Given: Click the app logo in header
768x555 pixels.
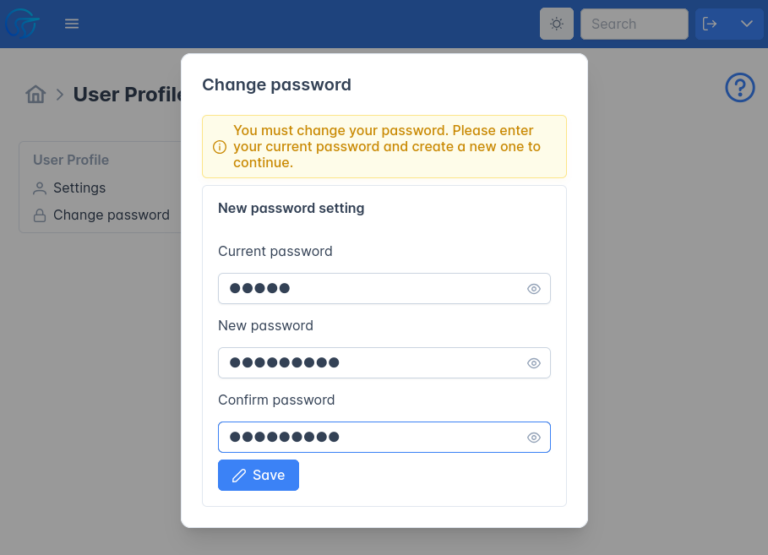Looking at the screenshot, I should pos(22,24).
